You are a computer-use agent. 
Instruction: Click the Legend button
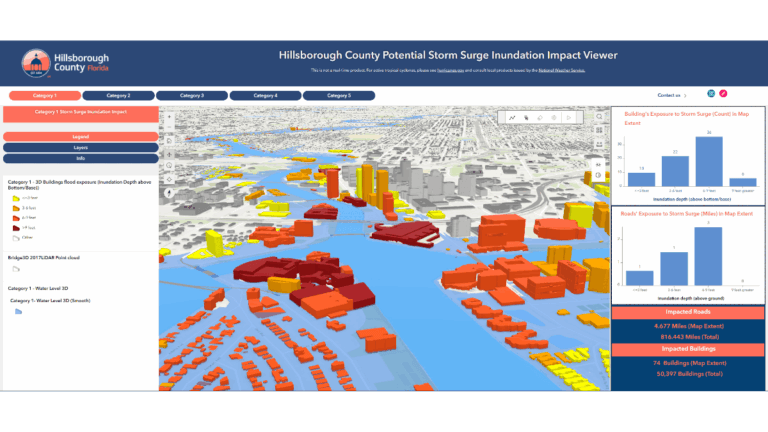[80, 136]
